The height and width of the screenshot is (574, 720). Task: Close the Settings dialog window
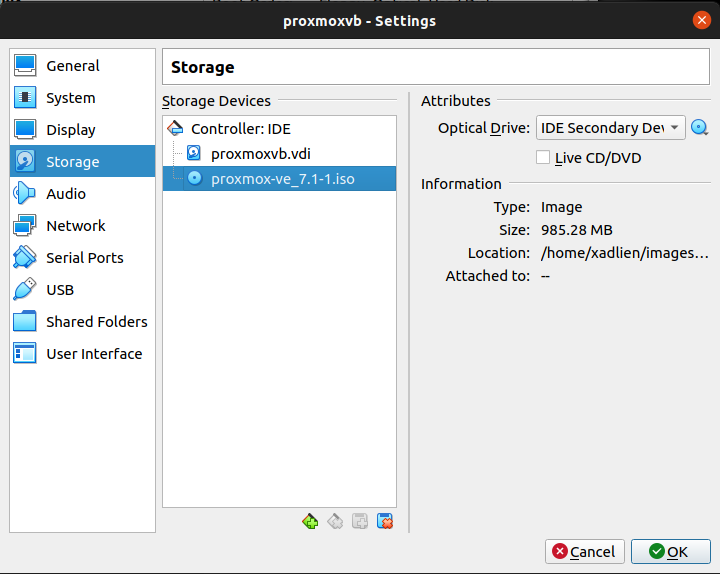click(x=702, y=20)
